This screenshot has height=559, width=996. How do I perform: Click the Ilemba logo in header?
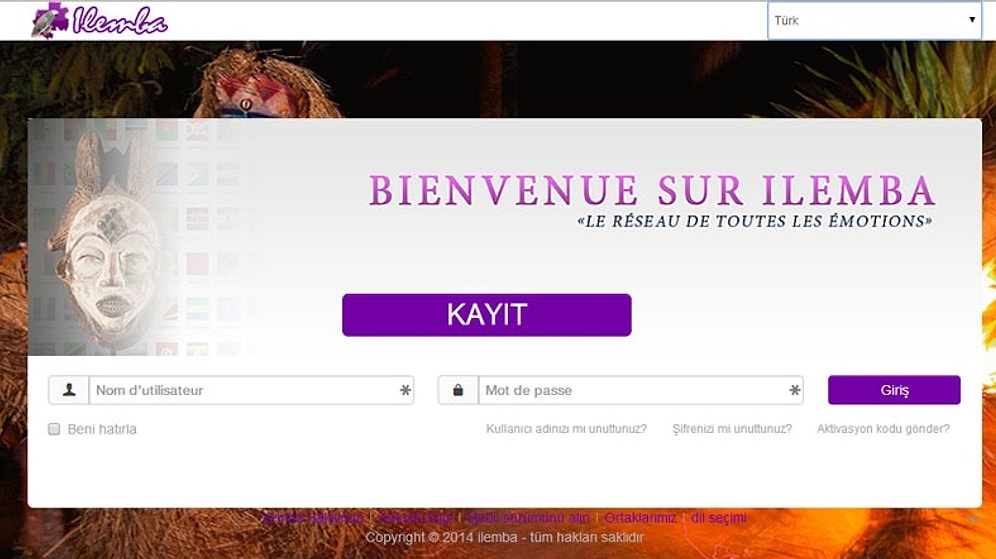point(98,21)
